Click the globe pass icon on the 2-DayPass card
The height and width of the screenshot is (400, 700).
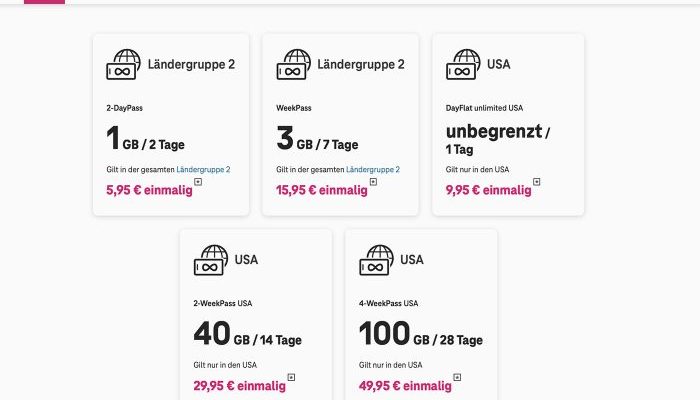(123, 65)
